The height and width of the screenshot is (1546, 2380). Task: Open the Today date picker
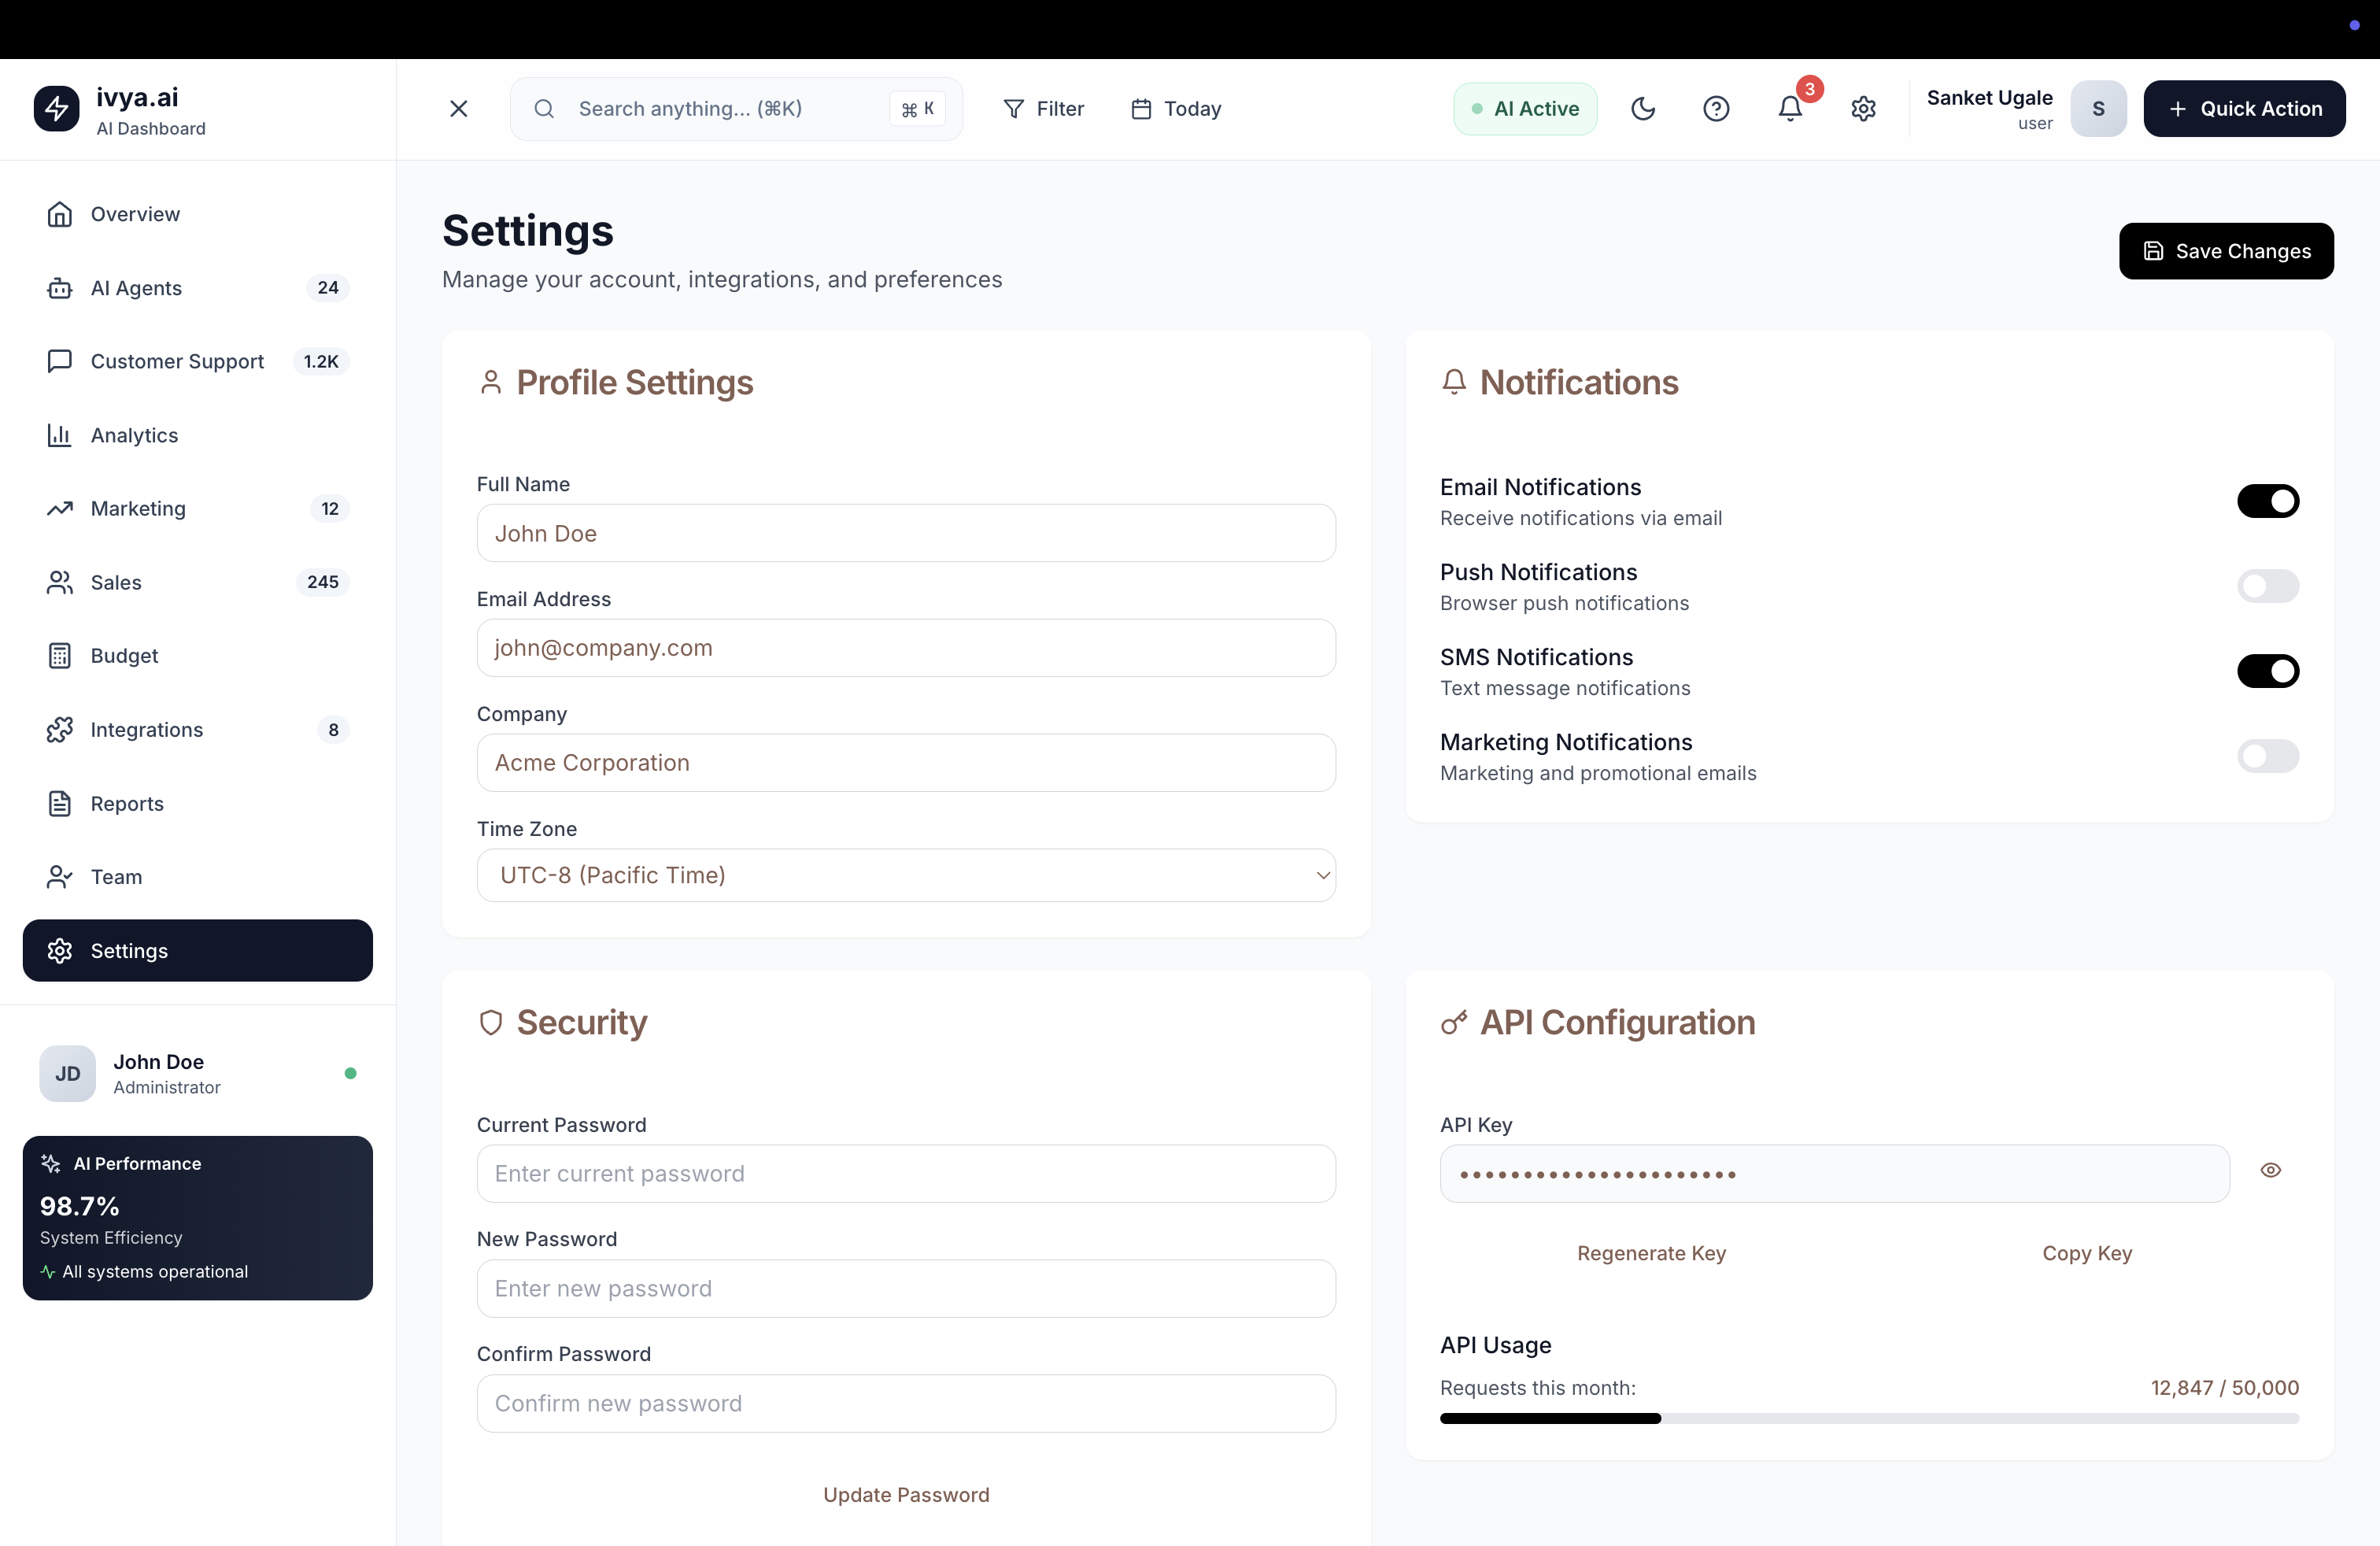(x=1176, y=108)
